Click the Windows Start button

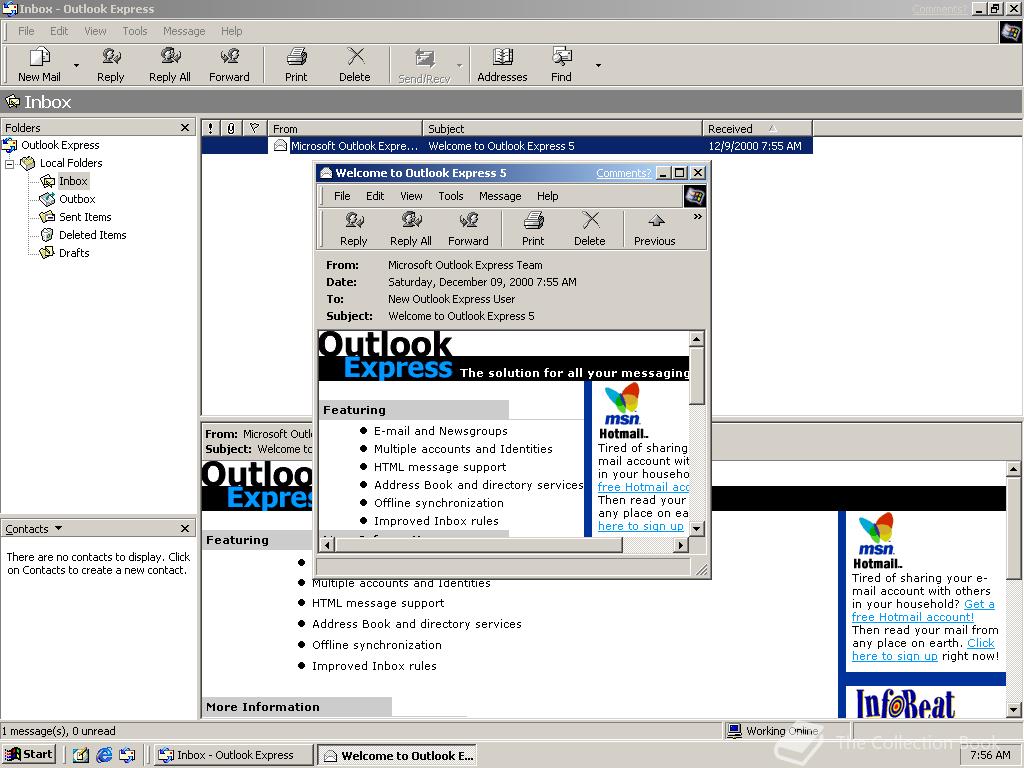pos(29,754)
